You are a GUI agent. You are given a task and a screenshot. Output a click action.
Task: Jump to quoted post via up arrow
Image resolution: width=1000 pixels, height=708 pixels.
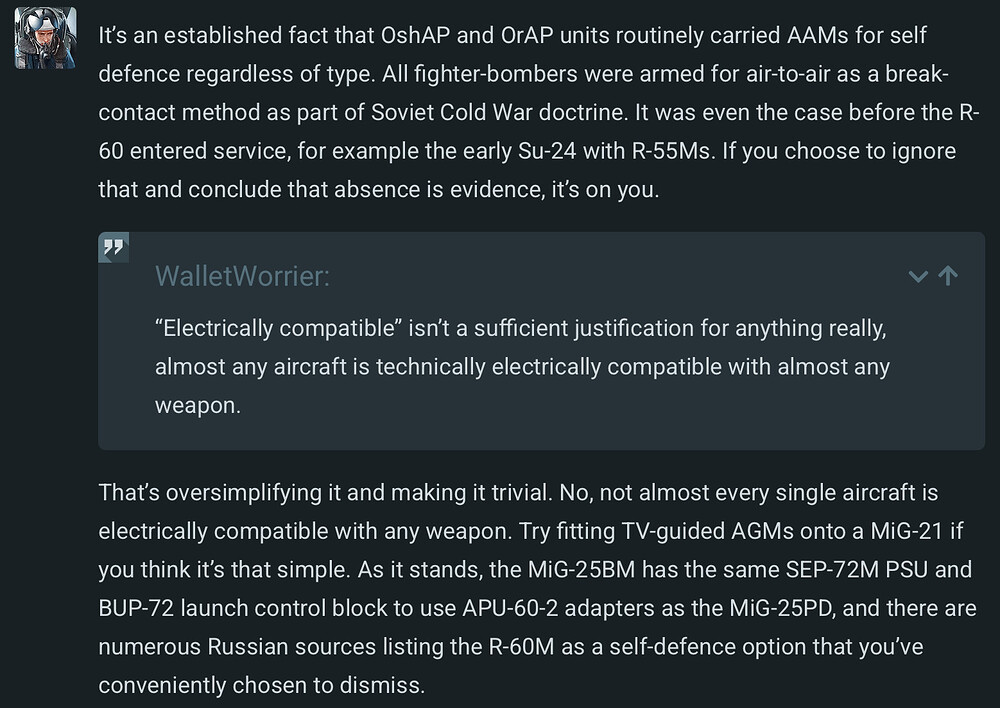click(x=949, y=277)
